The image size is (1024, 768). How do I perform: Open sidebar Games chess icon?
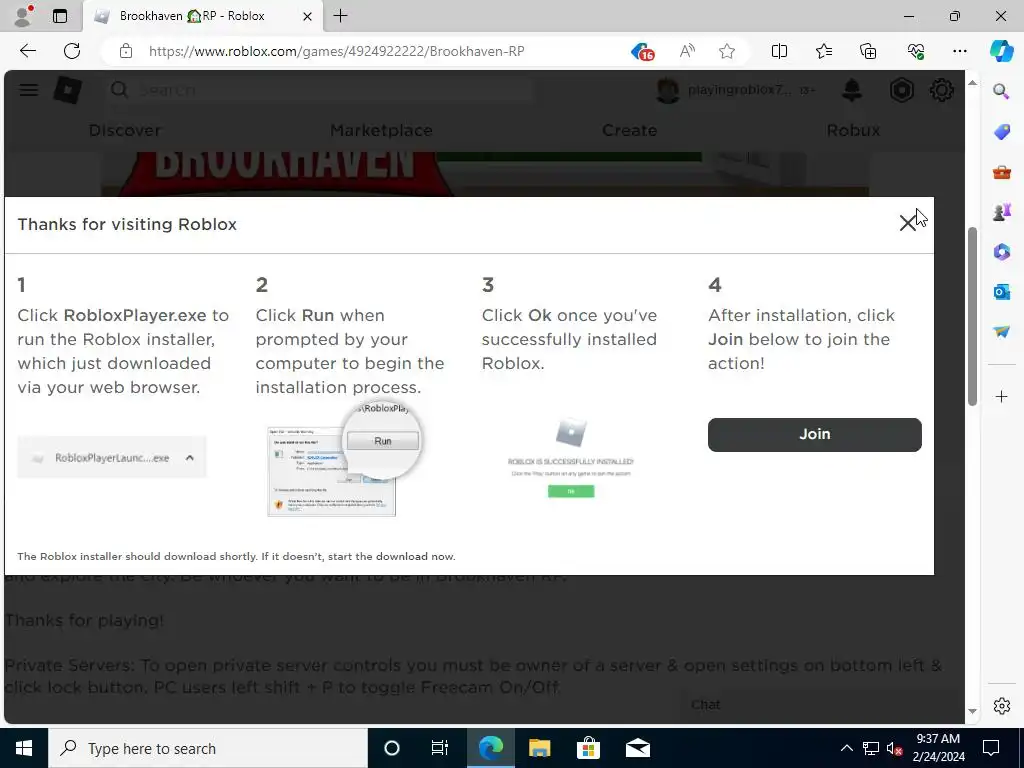1001,212
